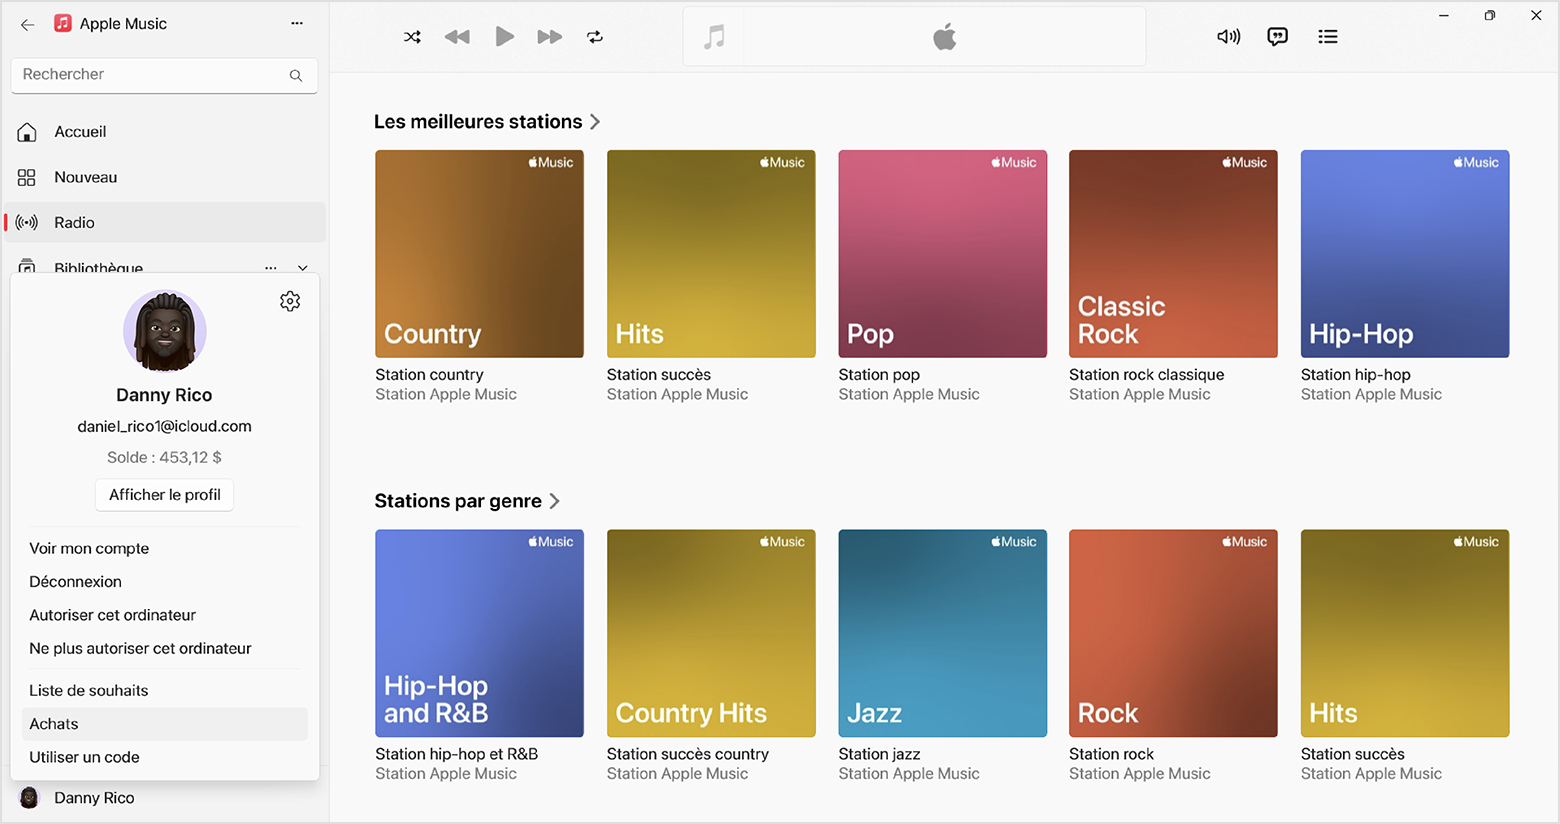Click the Afficher le profil button

[165, 495]
